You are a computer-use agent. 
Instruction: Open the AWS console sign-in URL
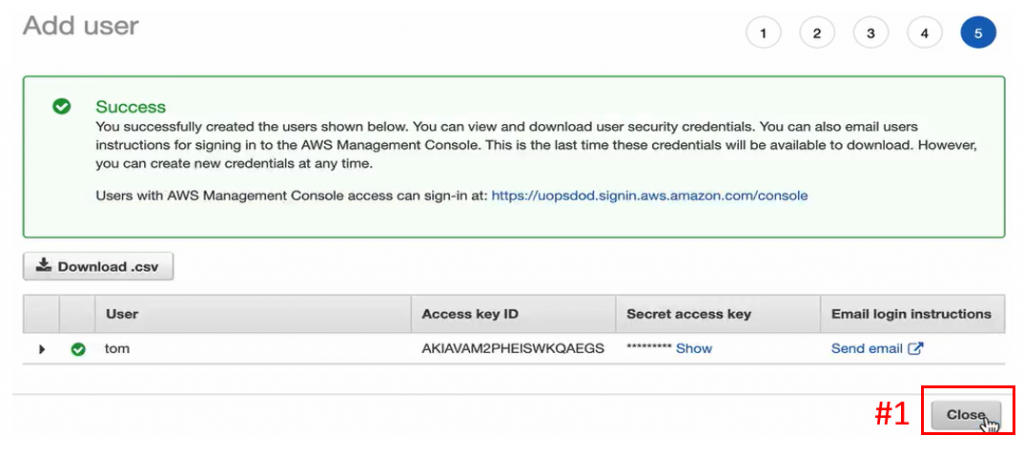point(650,195)
